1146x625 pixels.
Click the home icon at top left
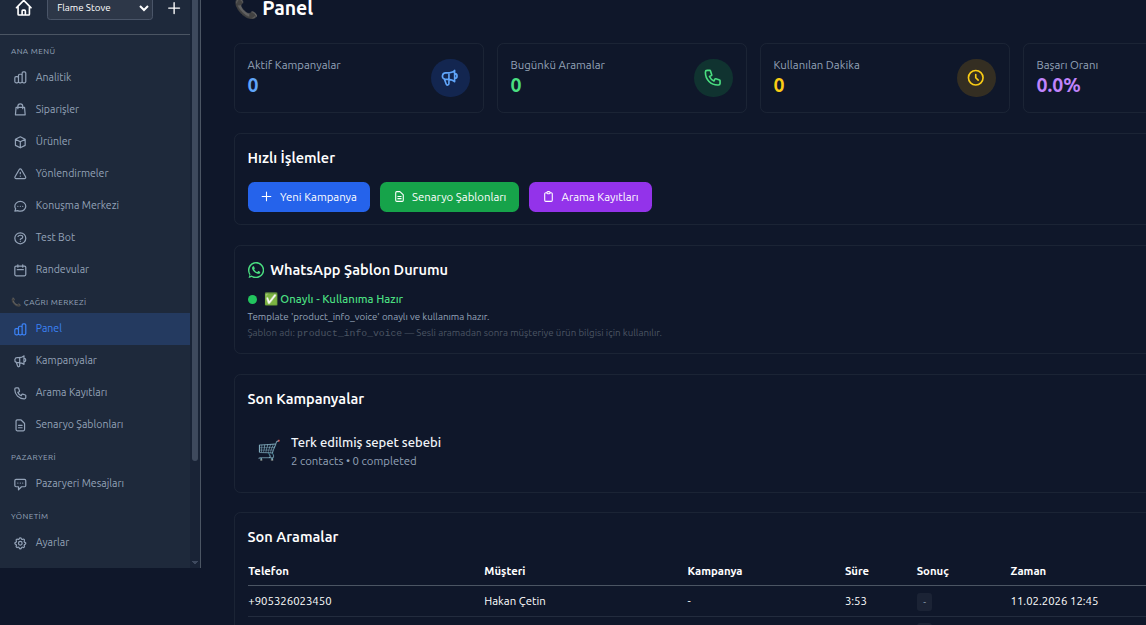(x=22, y=9)
